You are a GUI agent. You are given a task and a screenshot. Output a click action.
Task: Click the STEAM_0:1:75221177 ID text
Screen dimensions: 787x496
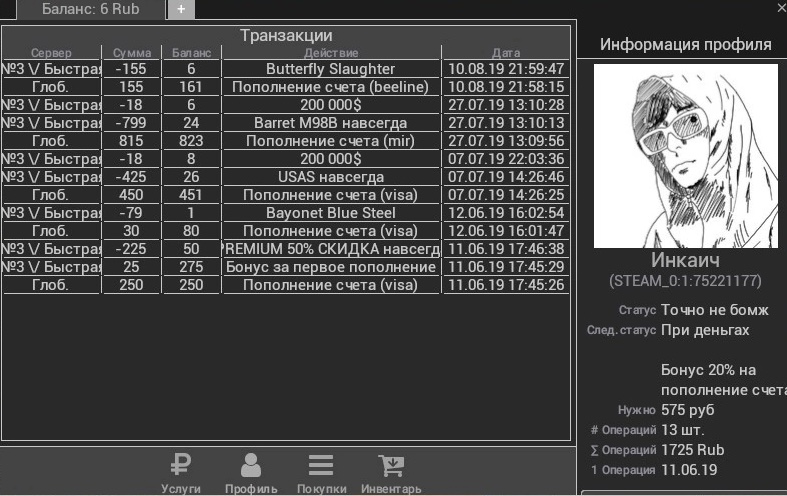(685, 281)
